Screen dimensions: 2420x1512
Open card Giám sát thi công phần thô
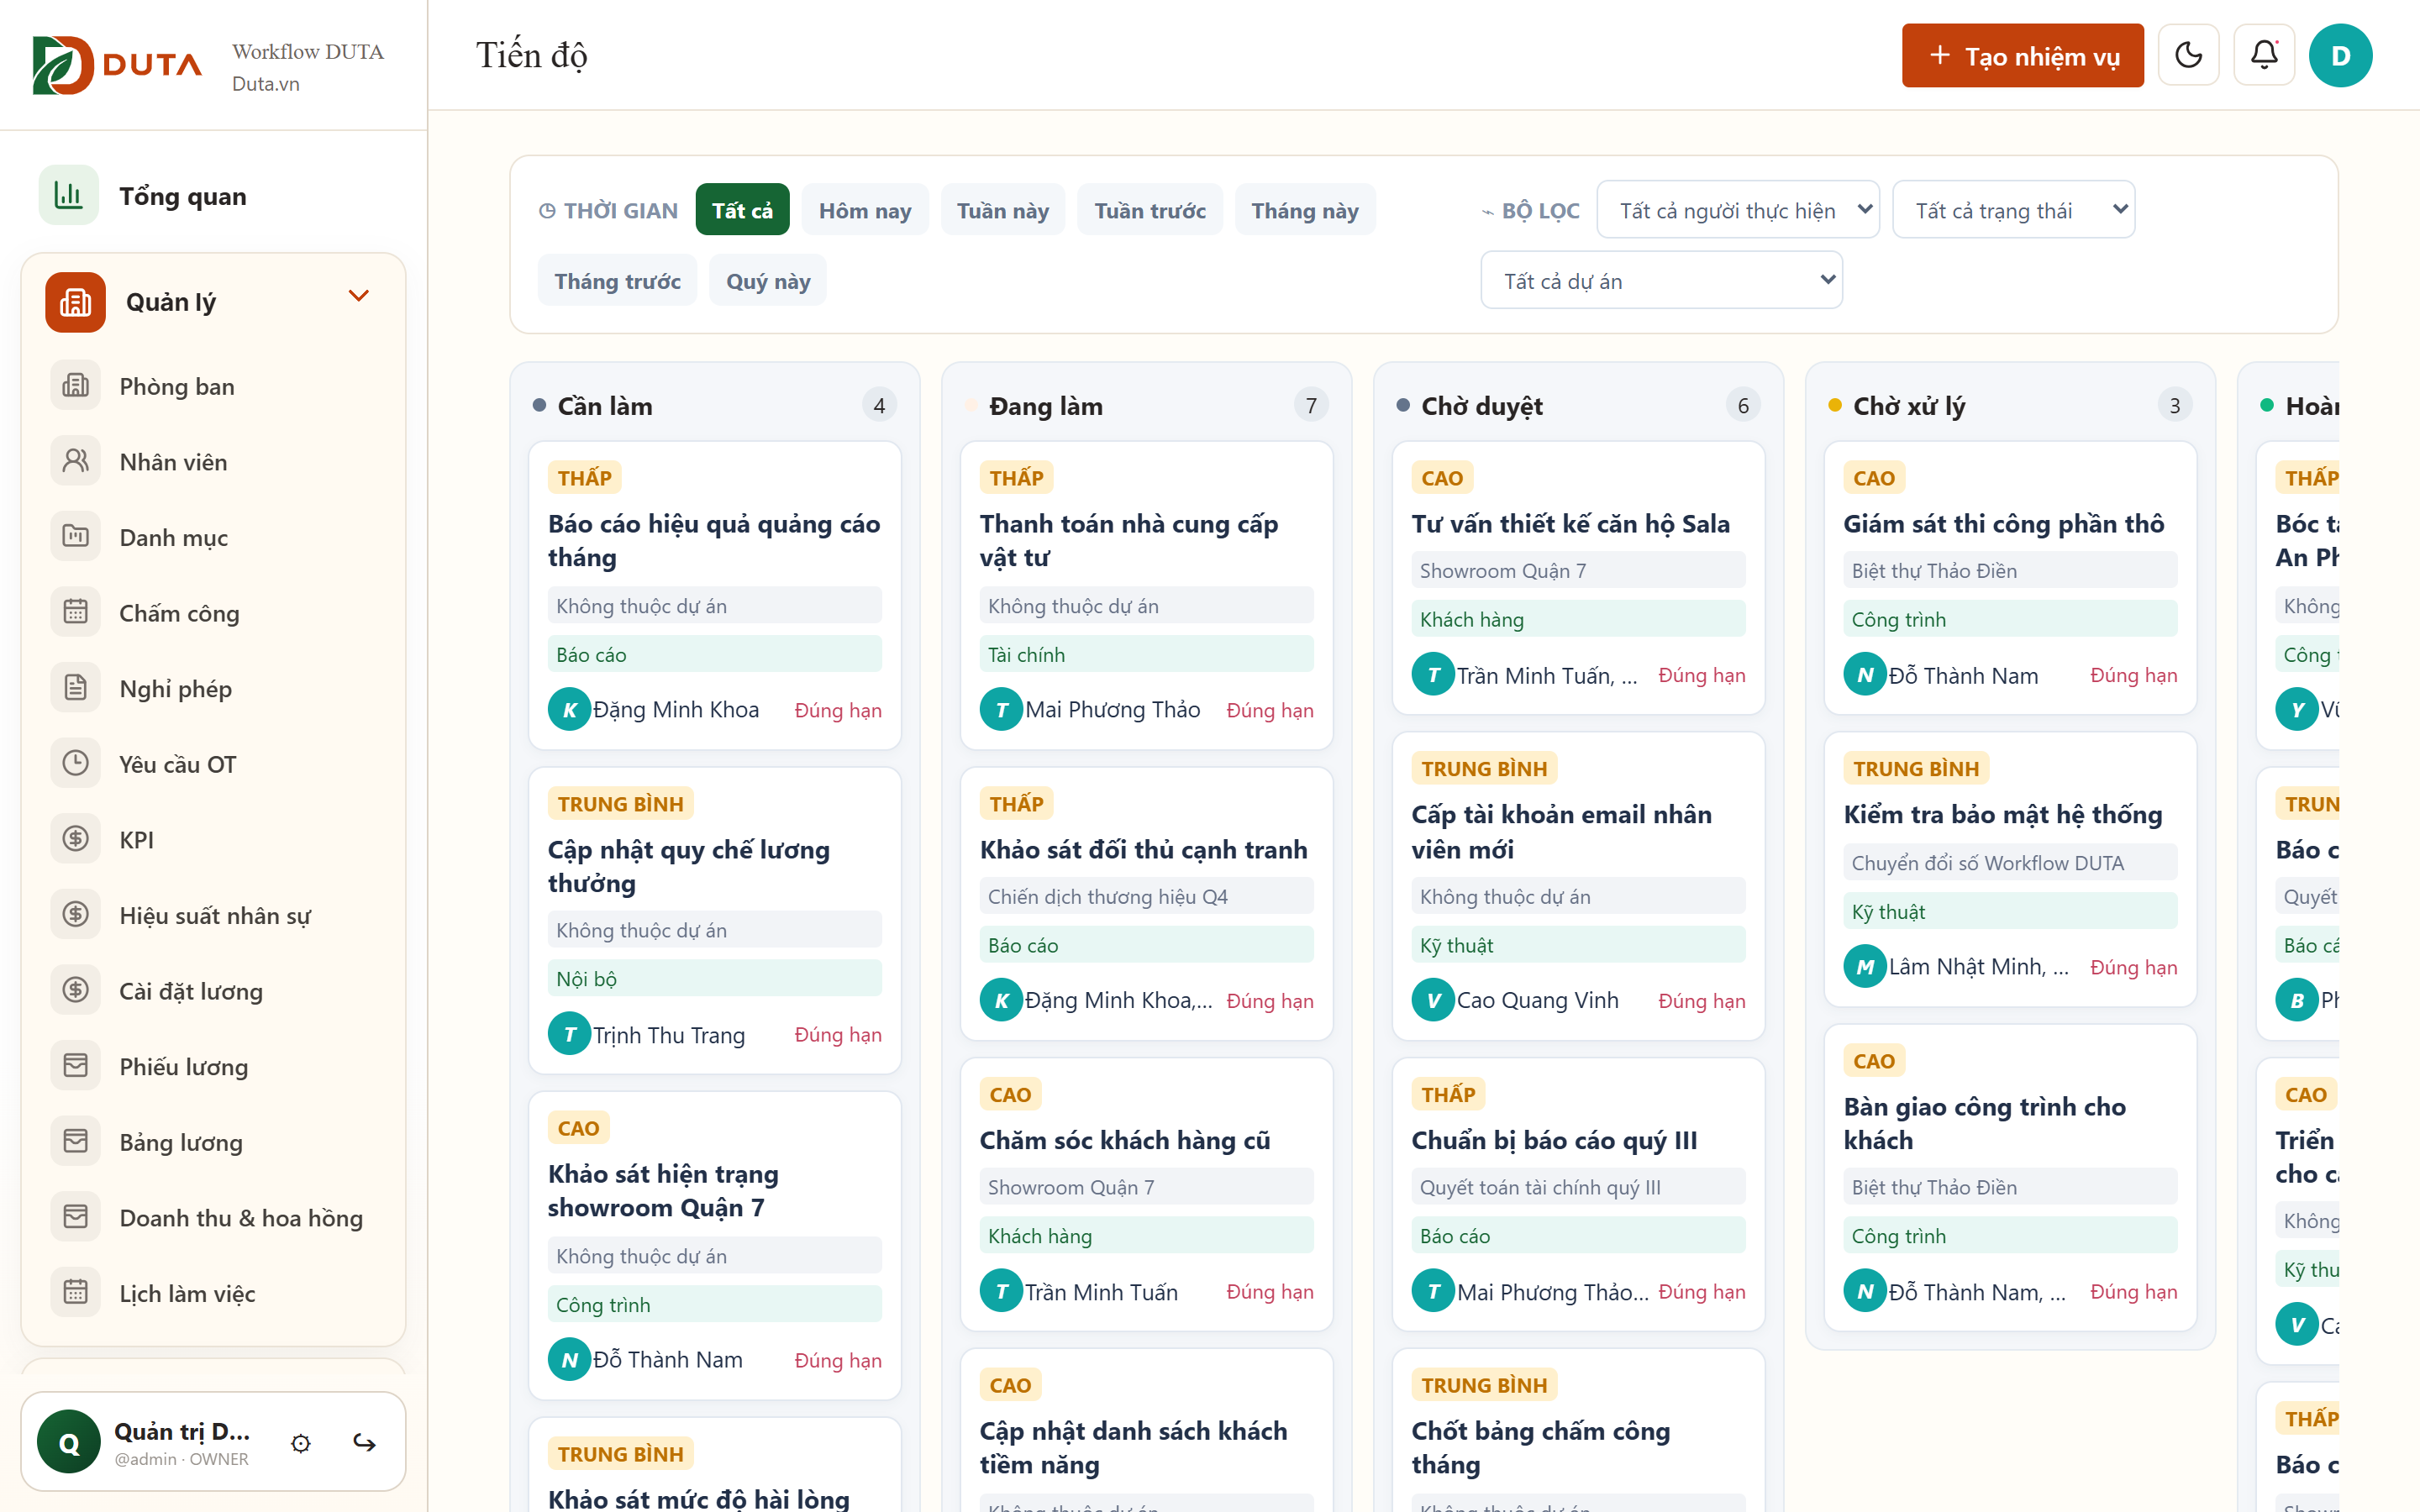tap(2011, 578)
